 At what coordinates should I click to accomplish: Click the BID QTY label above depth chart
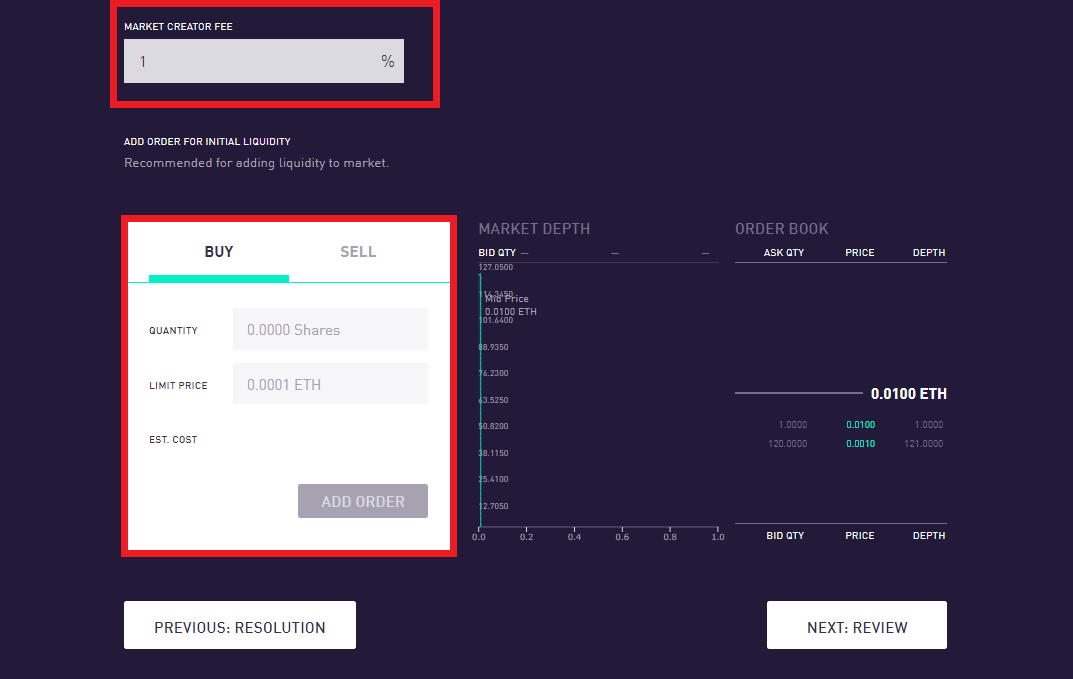coord(497,253)
